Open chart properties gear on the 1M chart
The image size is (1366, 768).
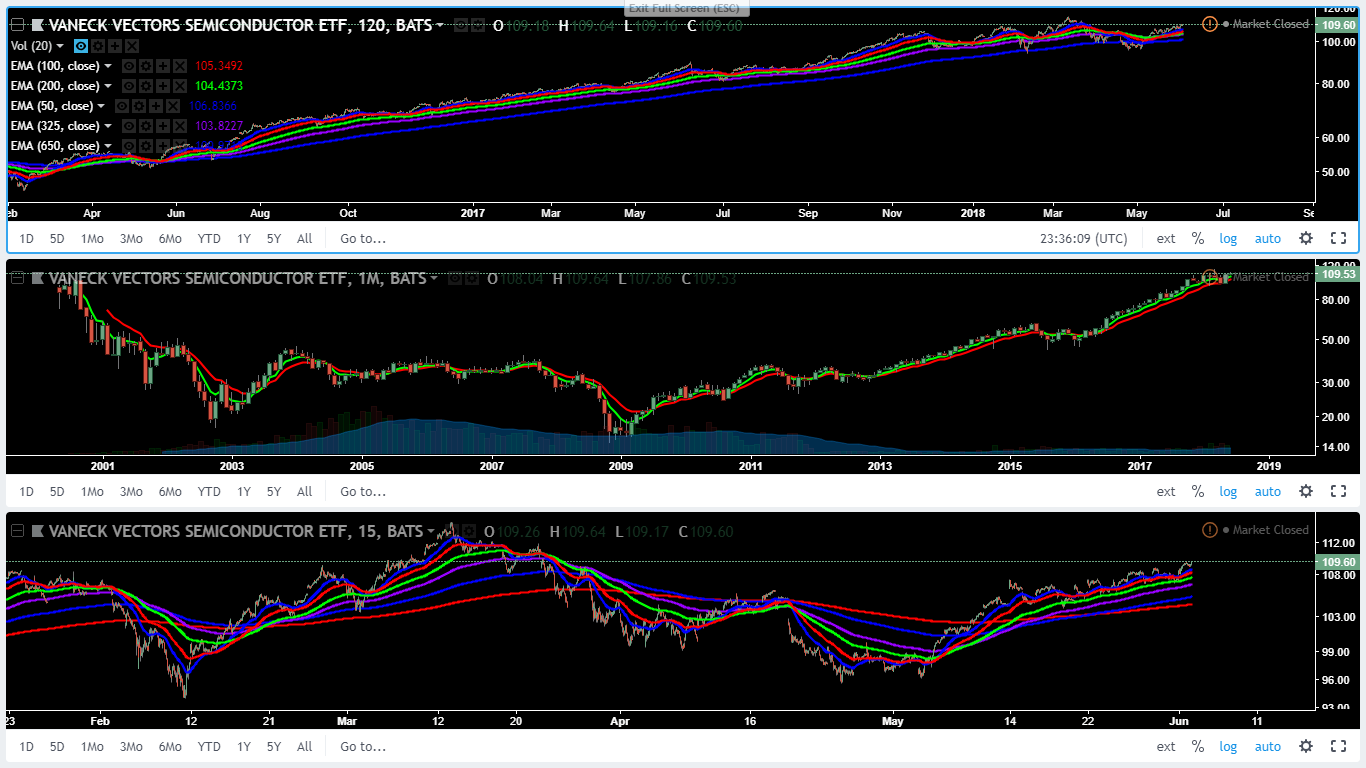pos(1305,491)
